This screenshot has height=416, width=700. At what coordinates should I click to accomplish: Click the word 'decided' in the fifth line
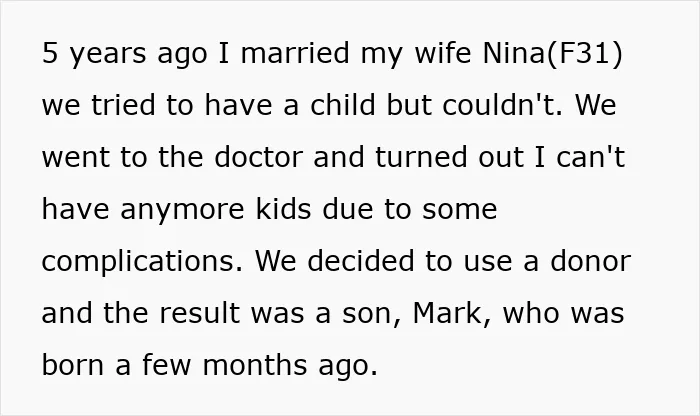coord(361,261)
